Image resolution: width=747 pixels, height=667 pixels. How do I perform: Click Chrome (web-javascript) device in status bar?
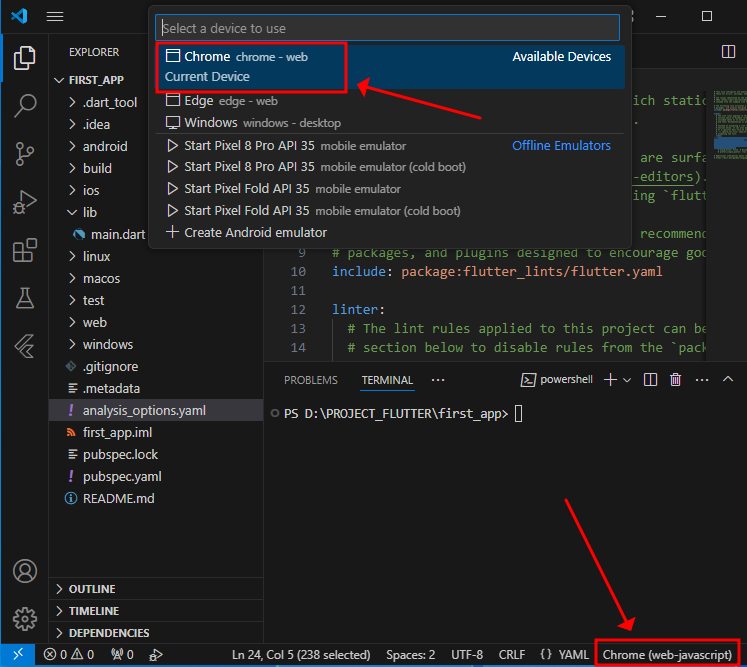click(x=667, y=655)
